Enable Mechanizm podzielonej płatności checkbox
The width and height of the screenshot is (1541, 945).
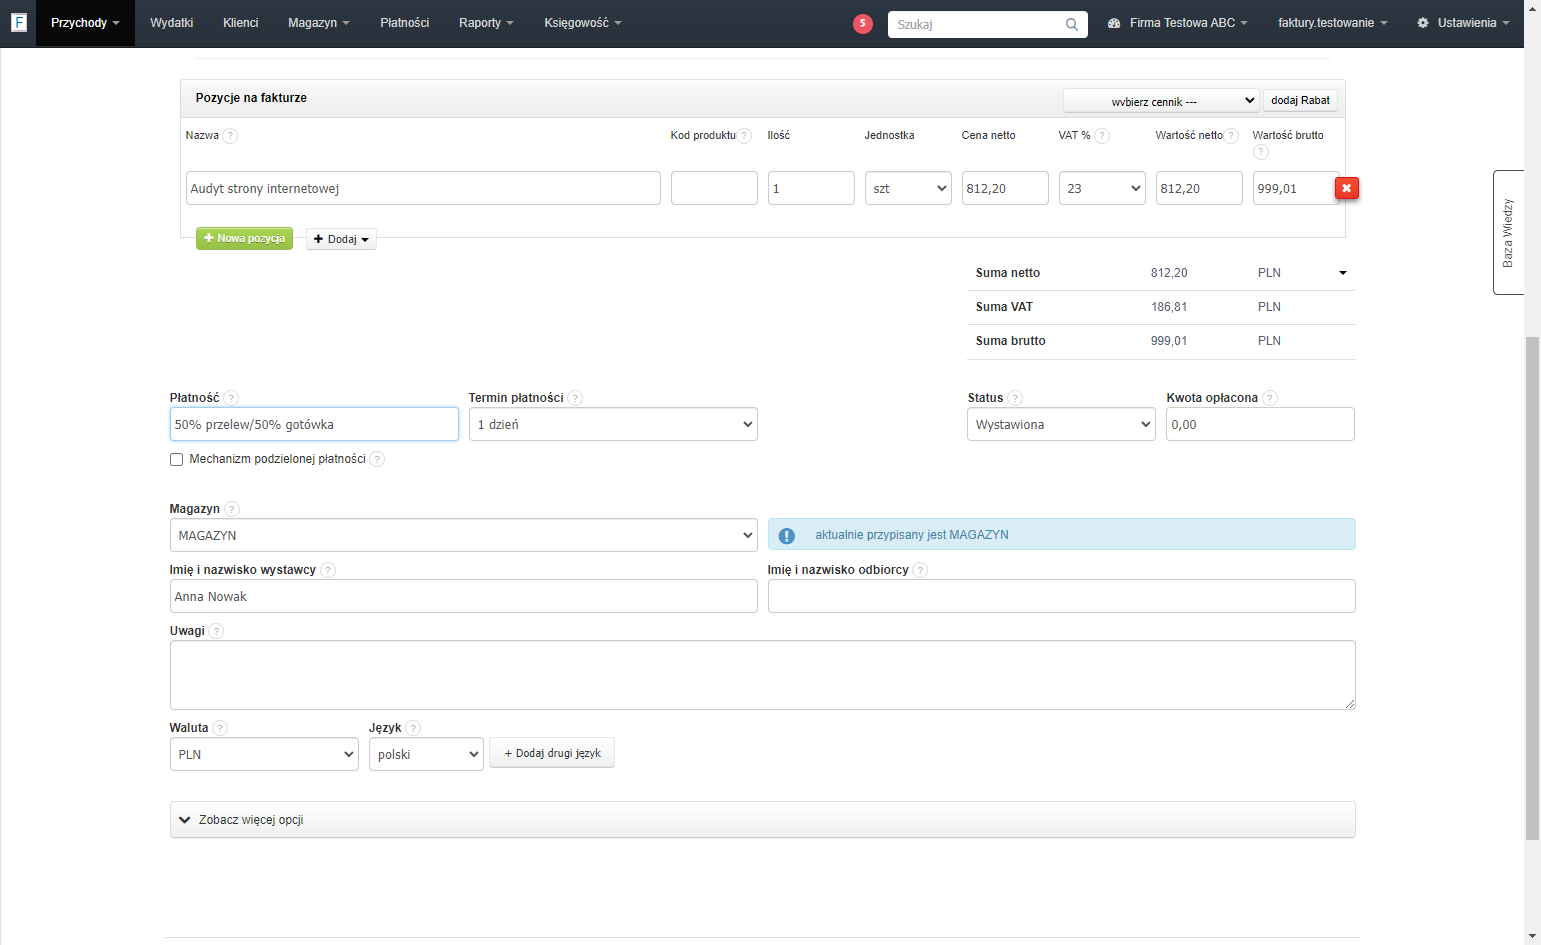click(x=177, y=459)
